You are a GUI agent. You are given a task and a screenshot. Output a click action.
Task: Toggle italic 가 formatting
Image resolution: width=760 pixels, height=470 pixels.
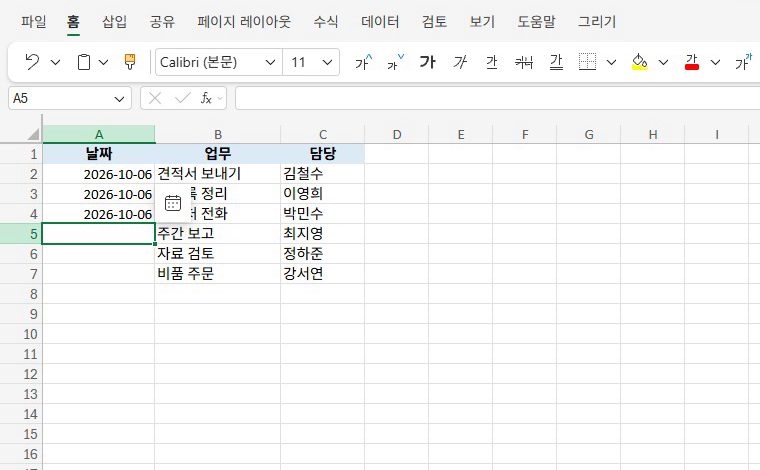point(459,62)
